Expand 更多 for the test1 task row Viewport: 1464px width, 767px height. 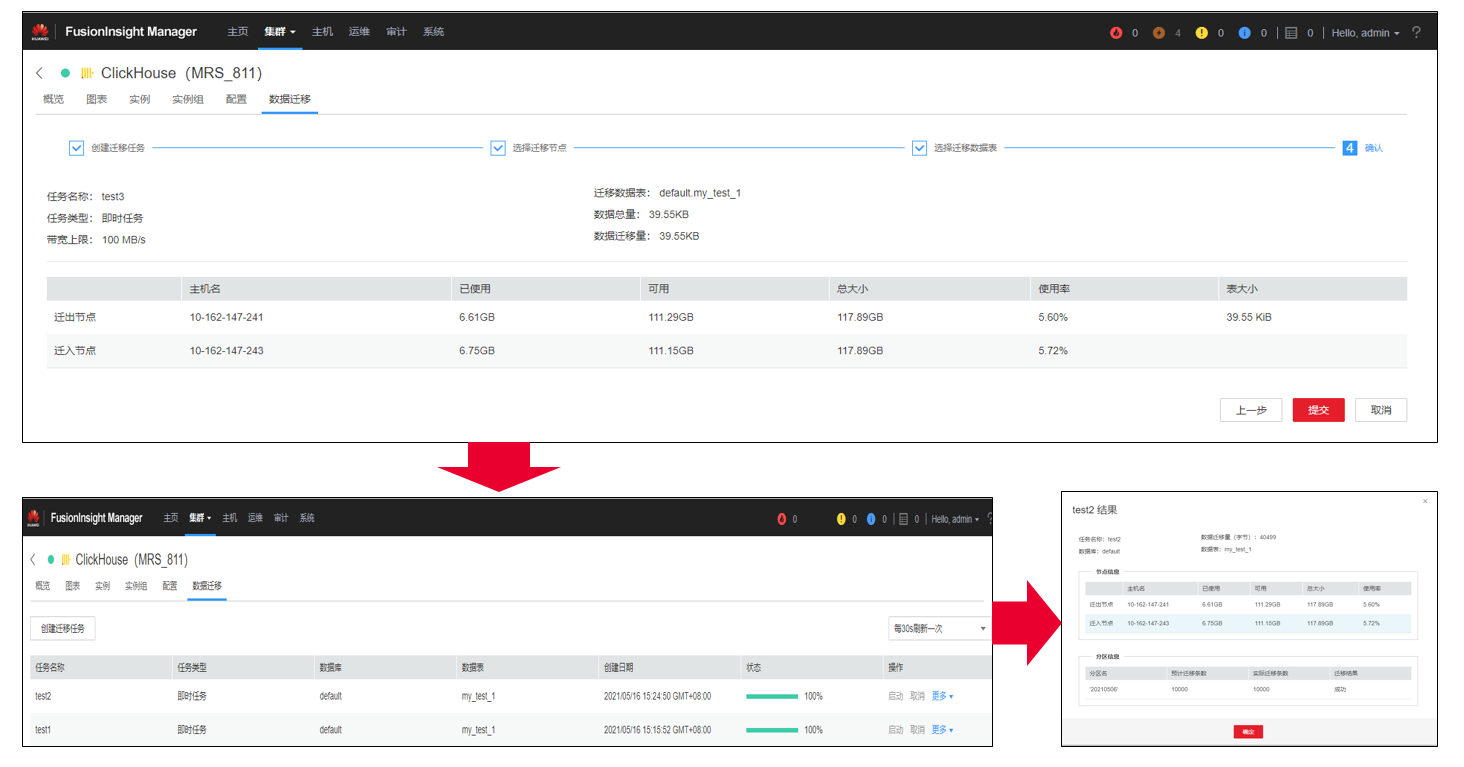[942, 730]
